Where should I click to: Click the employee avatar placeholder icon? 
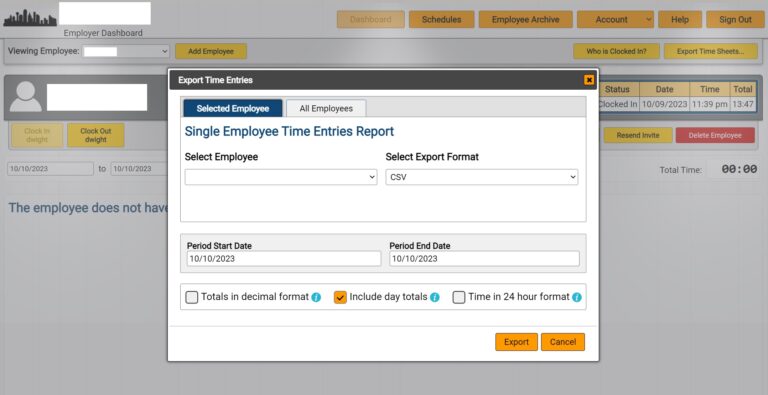point(25,97)
